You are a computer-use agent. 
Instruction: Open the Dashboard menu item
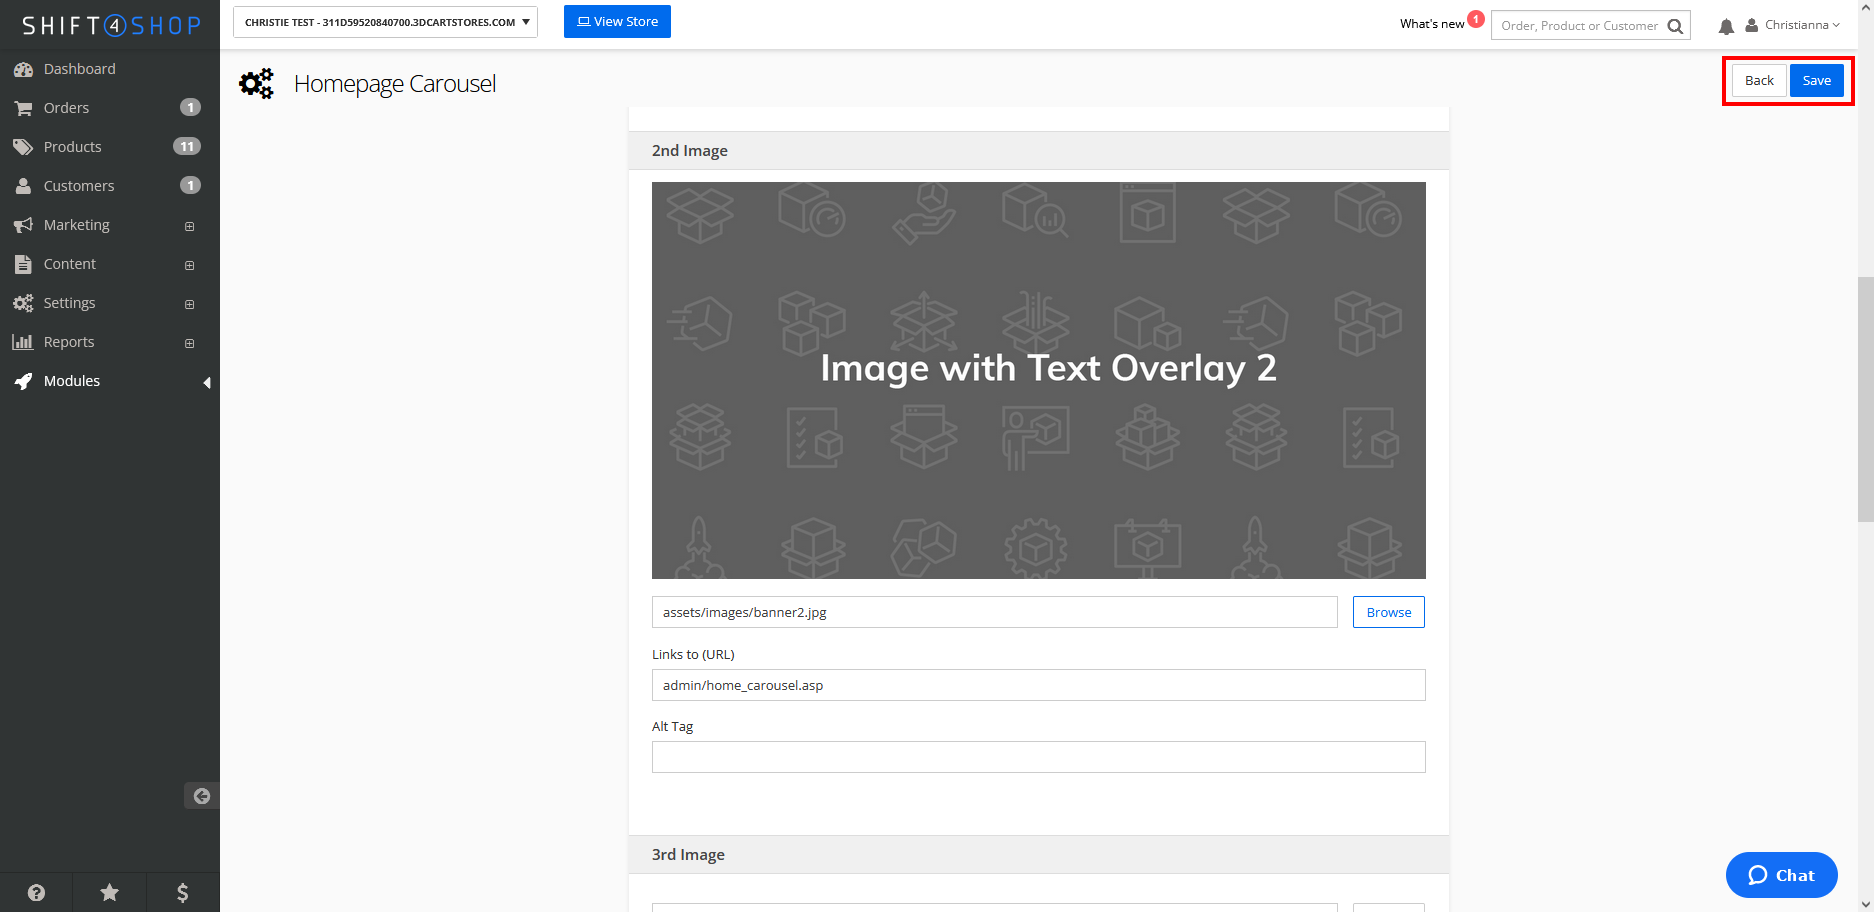tap(110, 69)
